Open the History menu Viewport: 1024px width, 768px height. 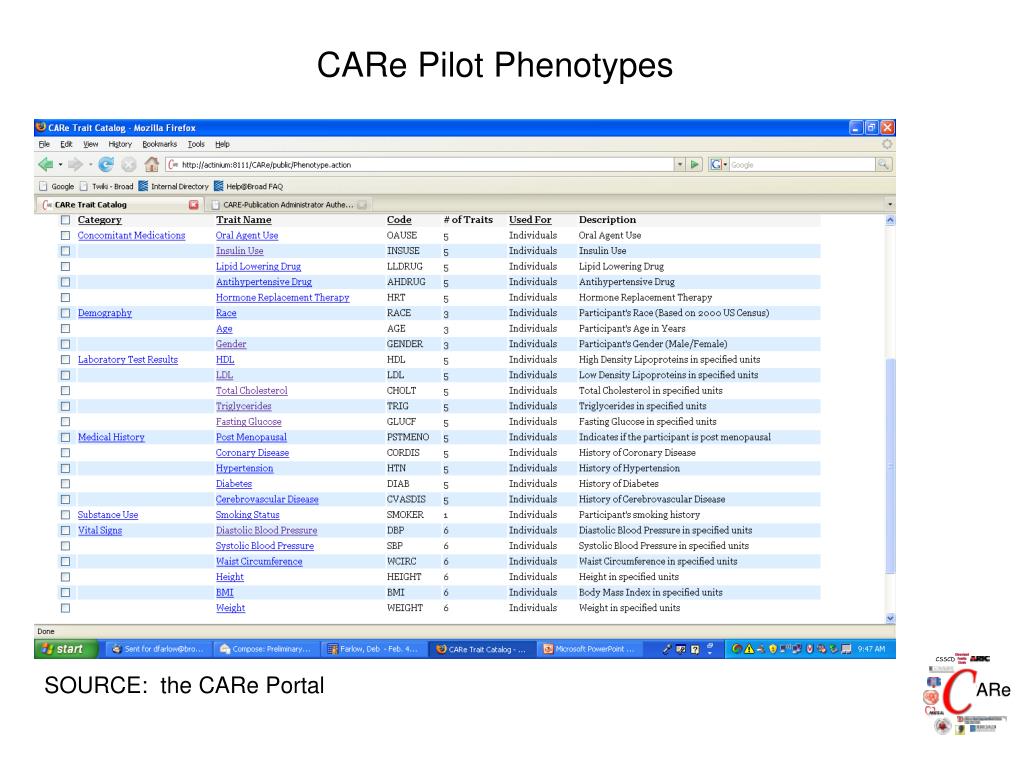click(120, 144)
